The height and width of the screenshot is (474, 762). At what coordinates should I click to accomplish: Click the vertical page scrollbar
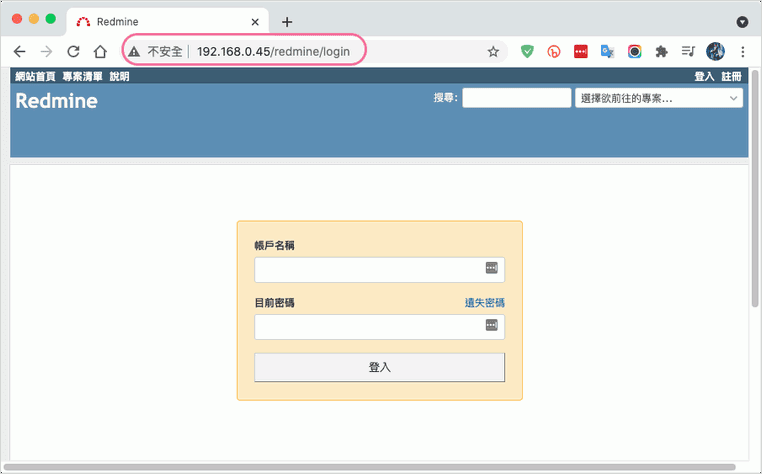coord(755,190)
